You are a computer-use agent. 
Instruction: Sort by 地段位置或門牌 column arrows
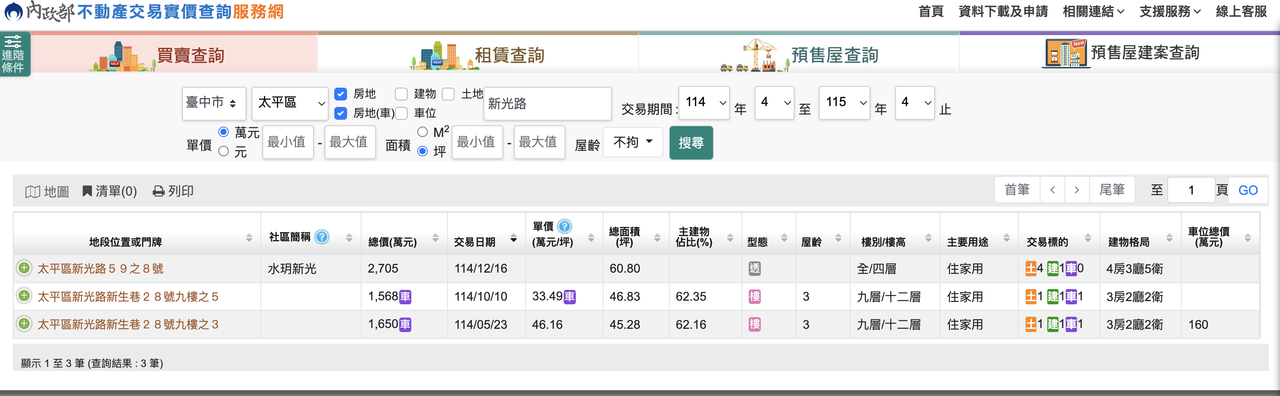pos(249,238)
